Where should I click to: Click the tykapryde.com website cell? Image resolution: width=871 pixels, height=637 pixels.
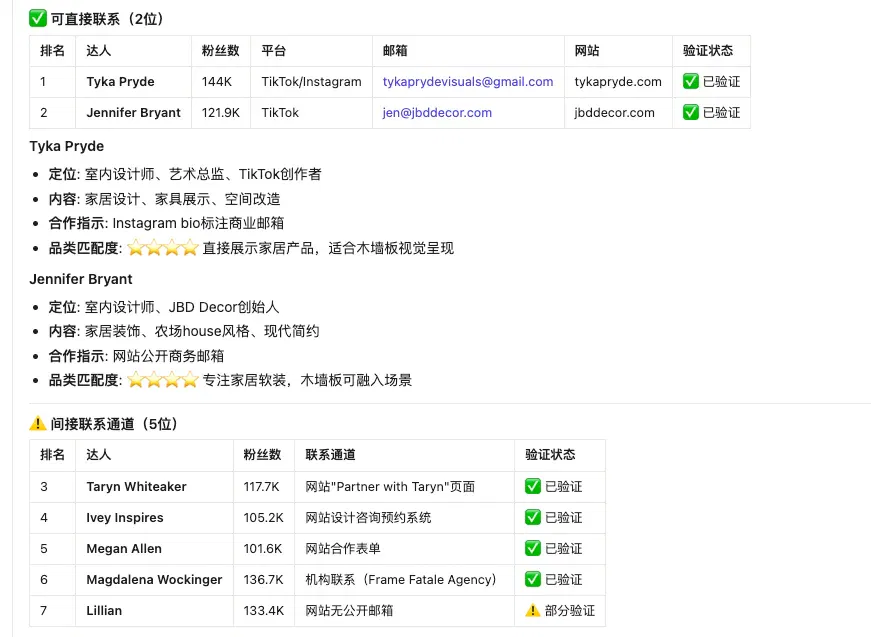[618, 82]
